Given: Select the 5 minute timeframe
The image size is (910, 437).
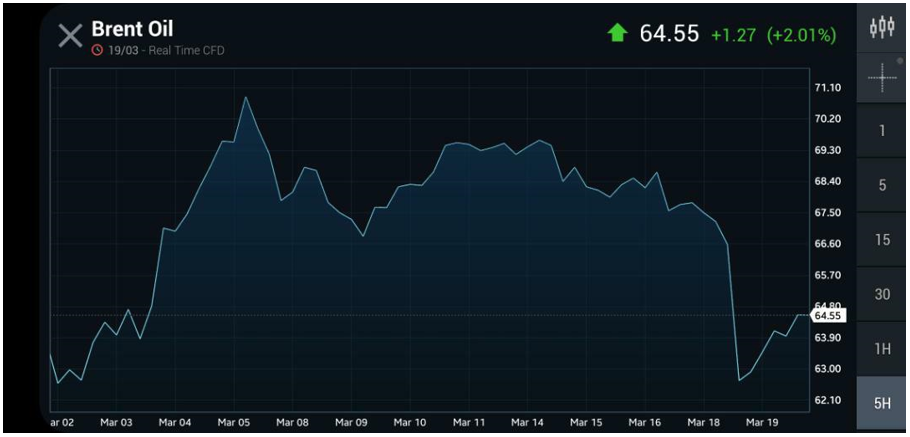Looking at the screenshot, I should (882, 185).
